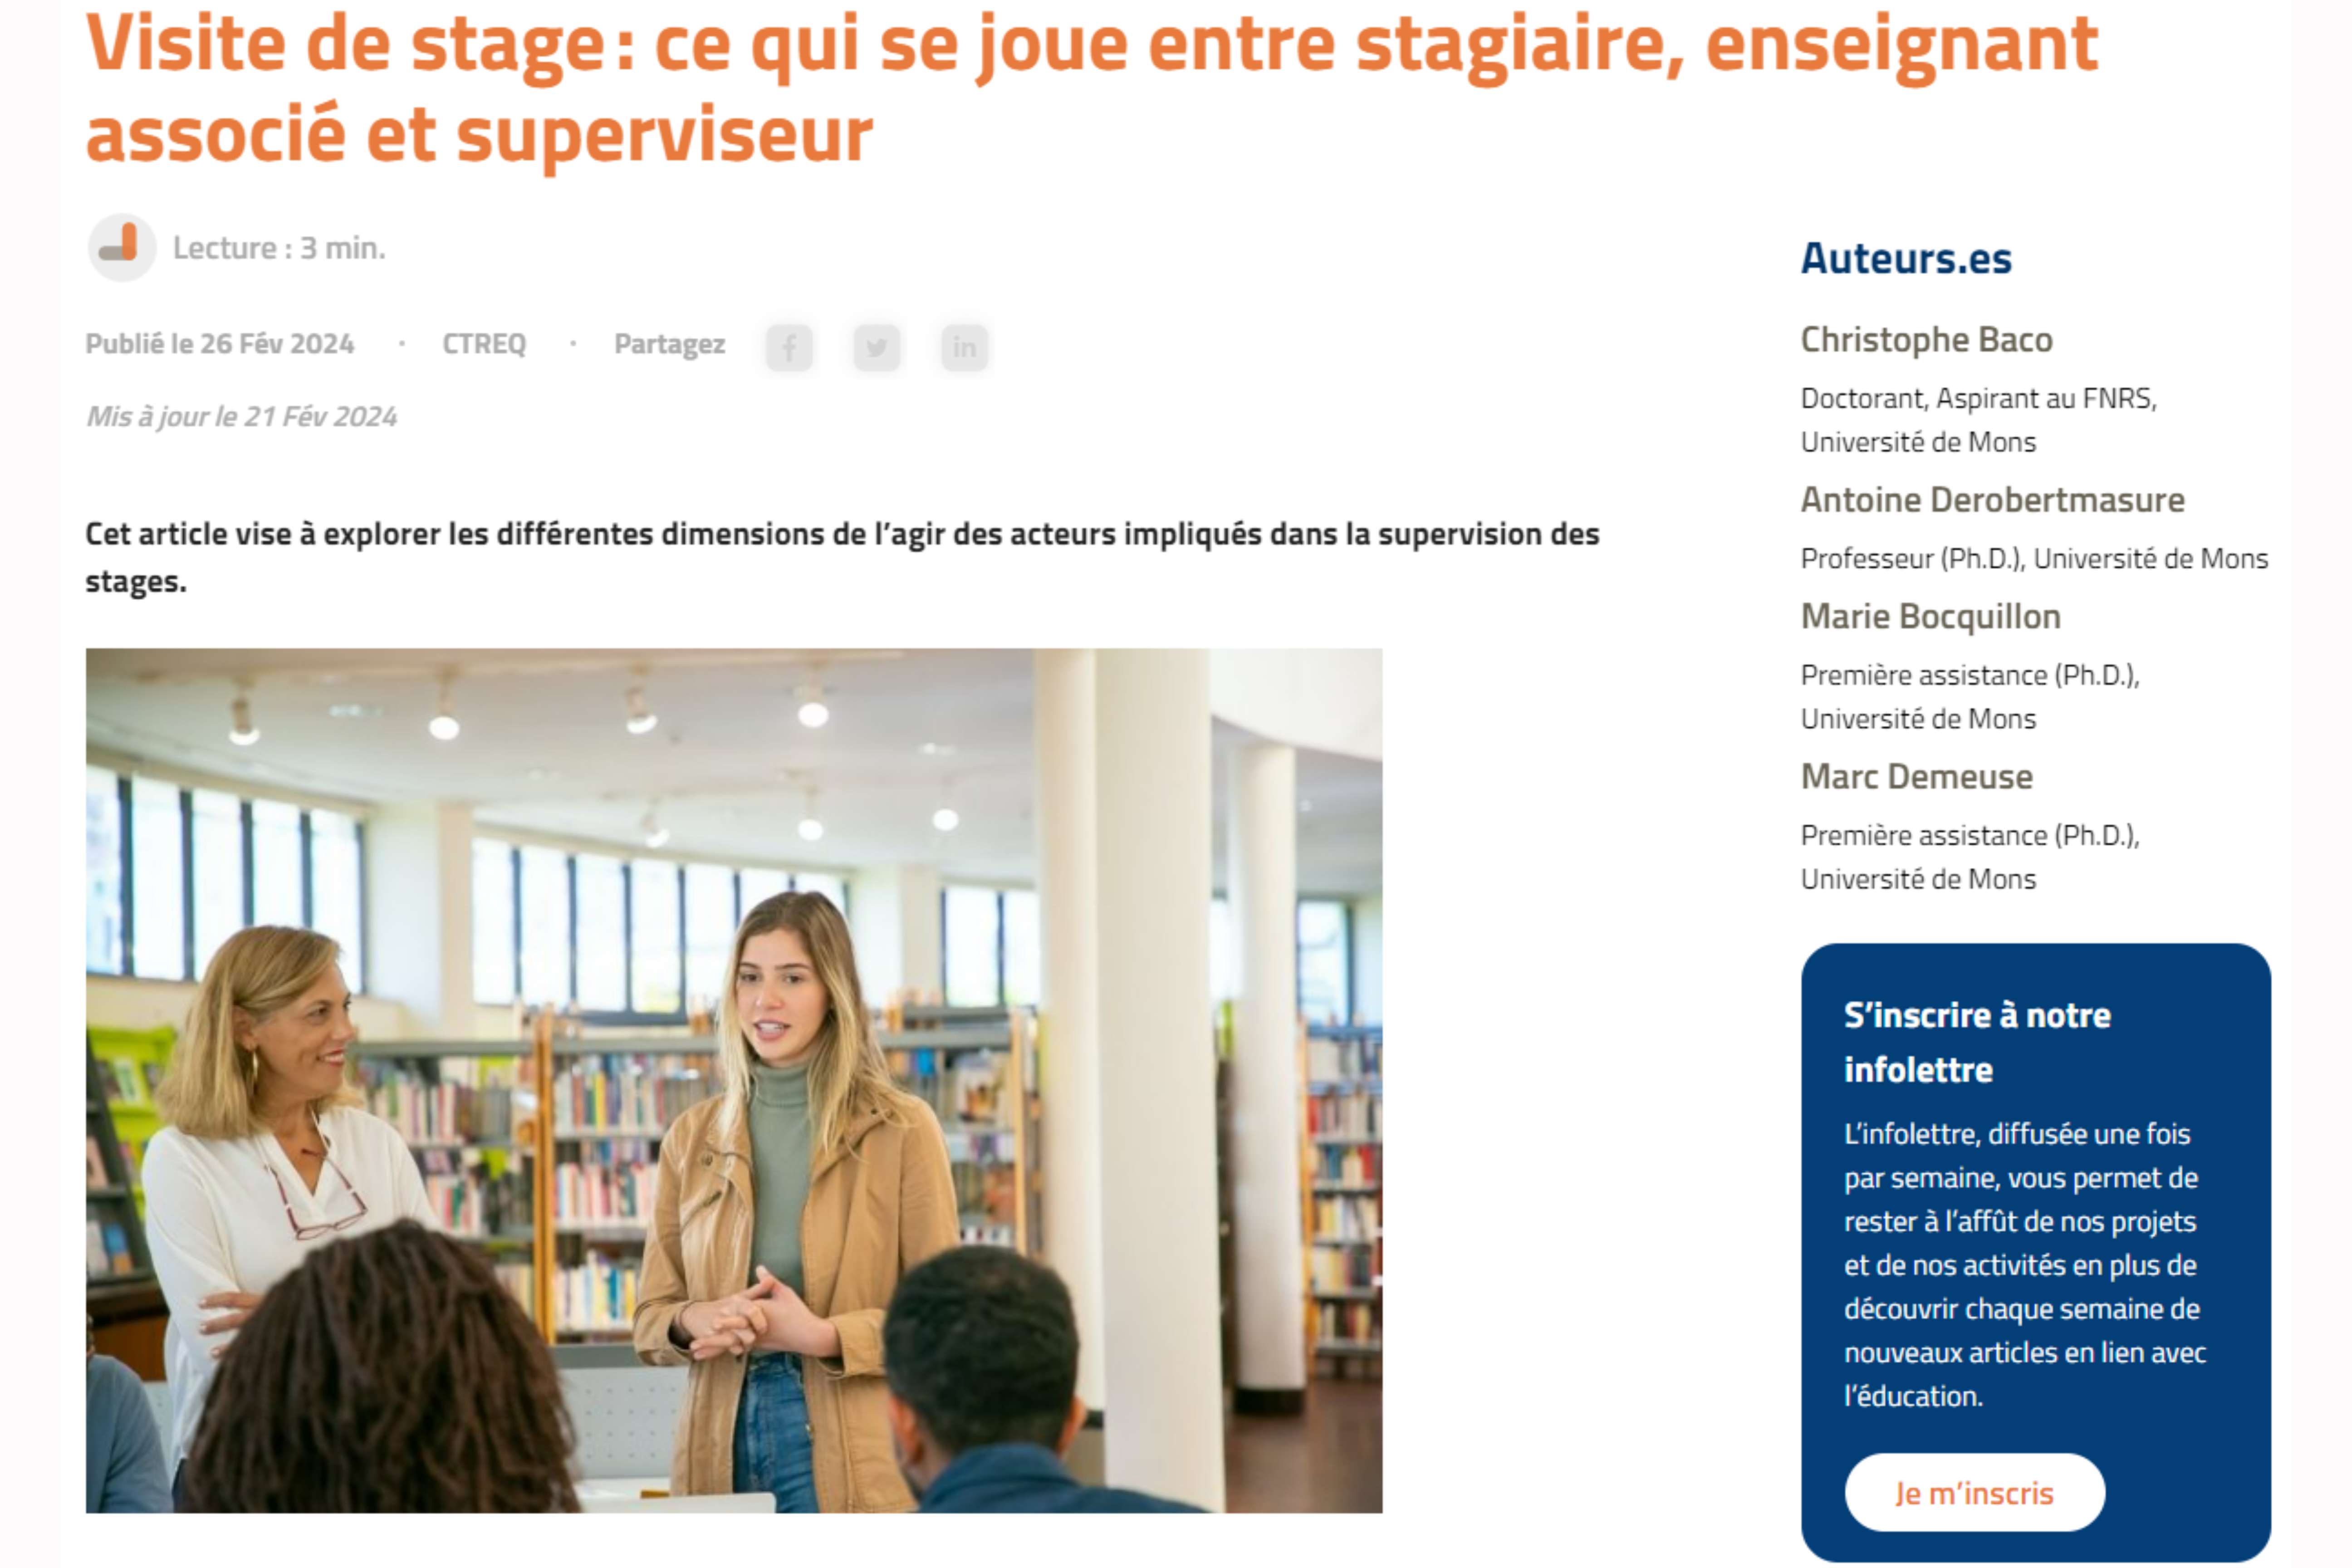The height and width of the screenshot is (1568, 2352).
Task: Open the CTREQ publisher link
Action: tap(484, 344)
